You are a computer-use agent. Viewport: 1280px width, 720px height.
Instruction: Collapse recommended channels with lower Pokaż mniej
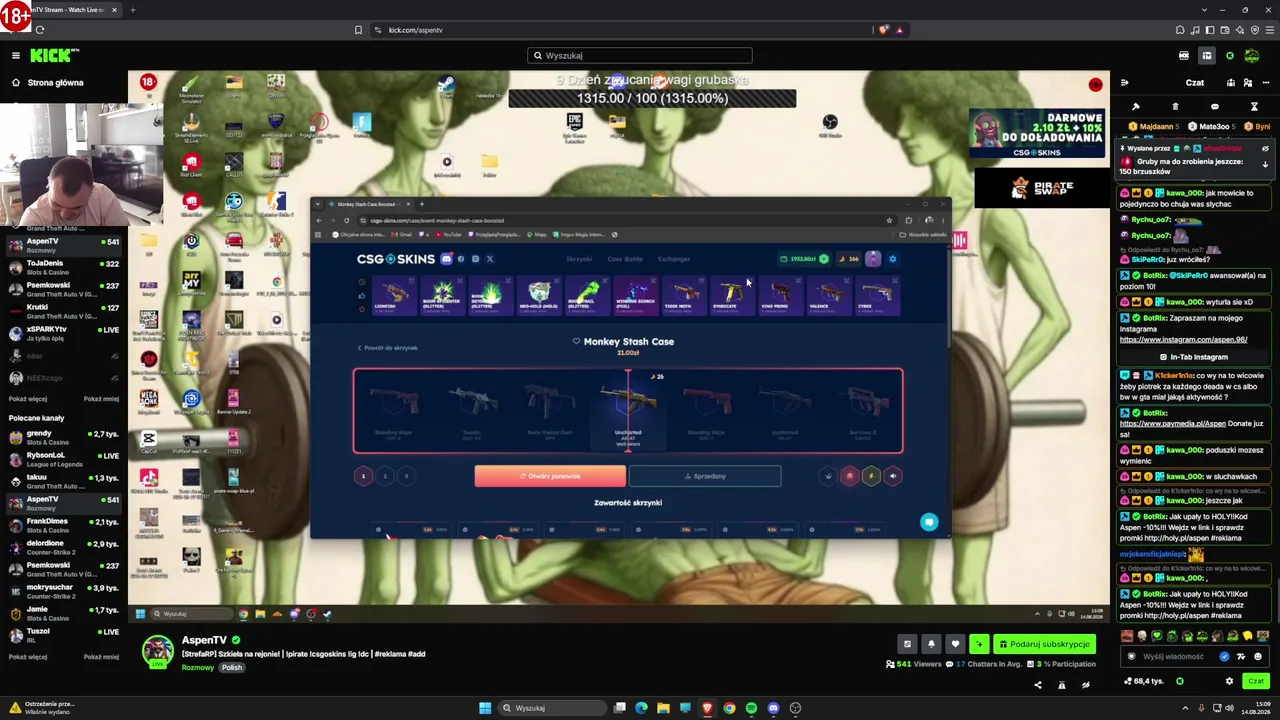[x=101, y=657]
